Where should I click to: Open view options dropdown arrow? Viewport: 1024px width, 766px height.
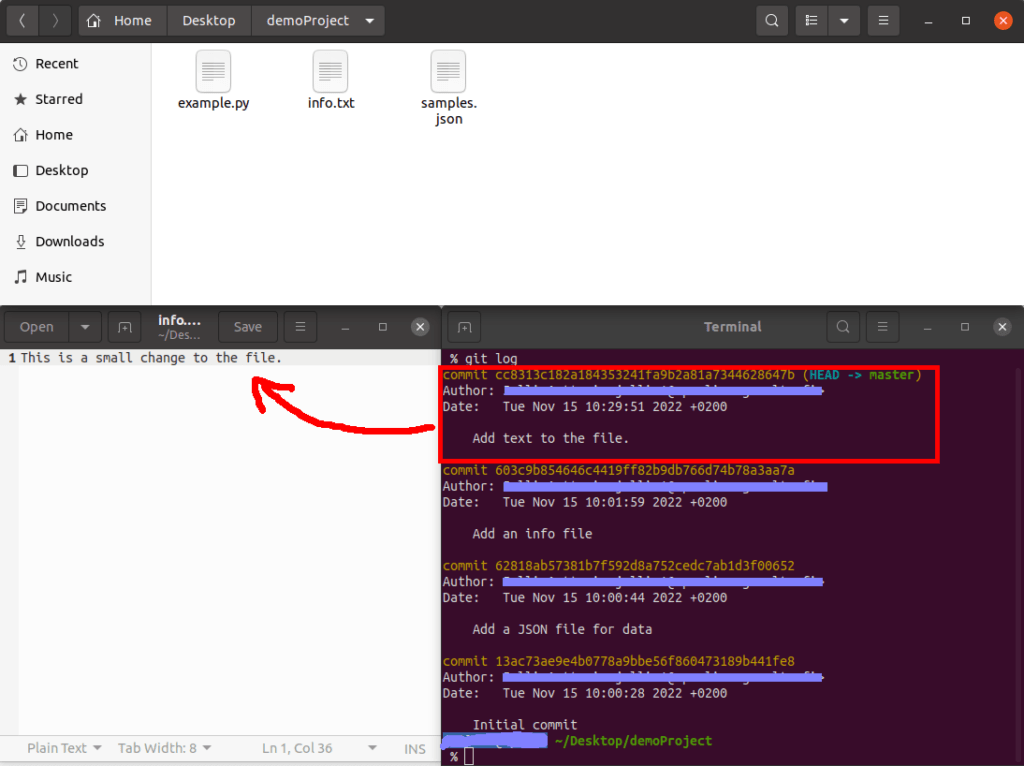coord(844,21)
